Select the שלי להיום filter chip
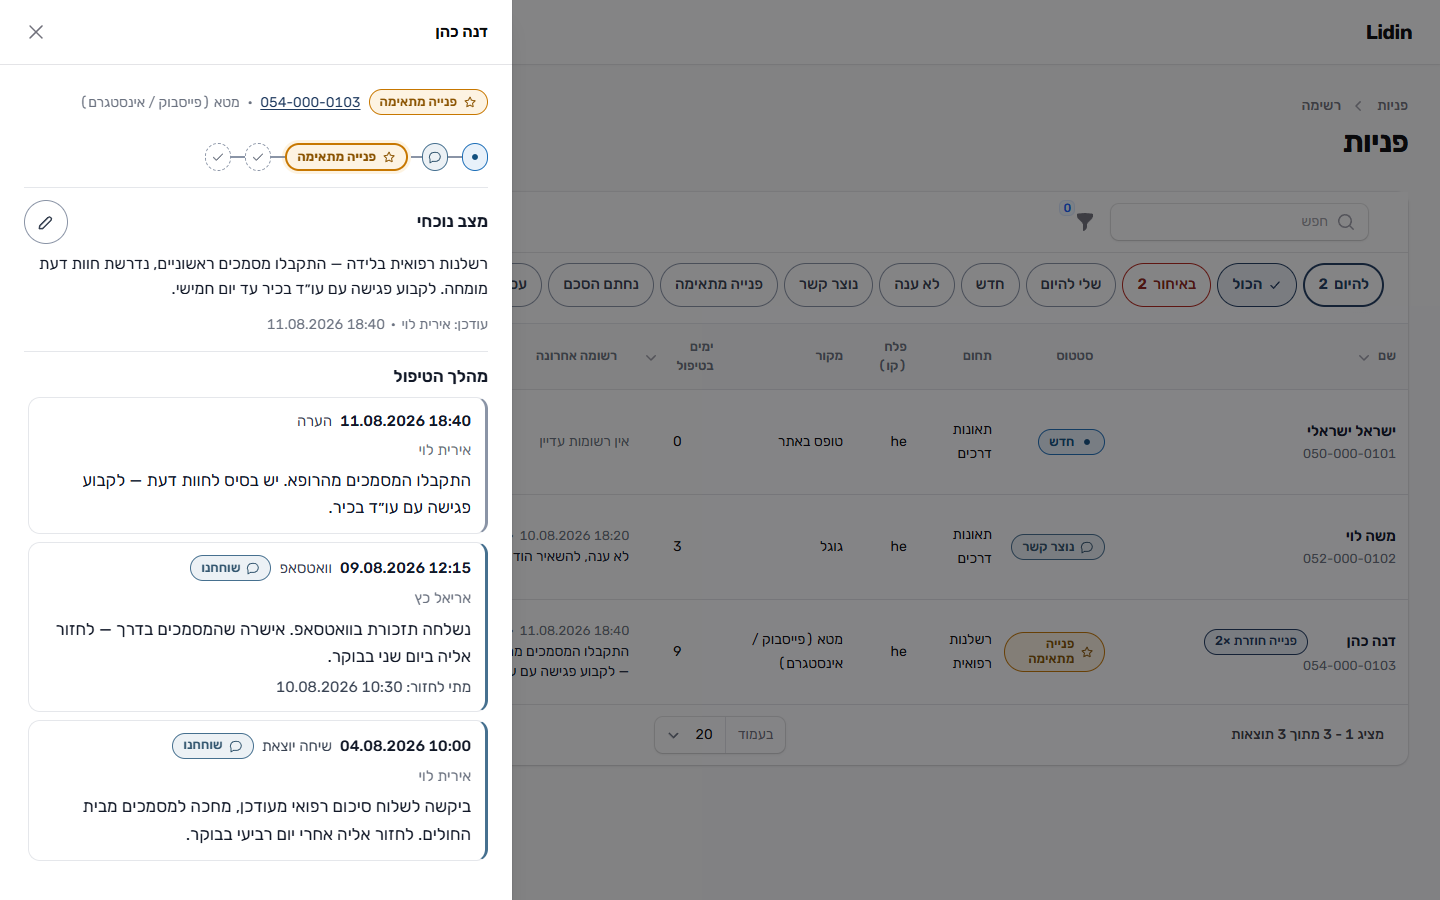This screenshot has width=1440, height=900. [1070, 285]
